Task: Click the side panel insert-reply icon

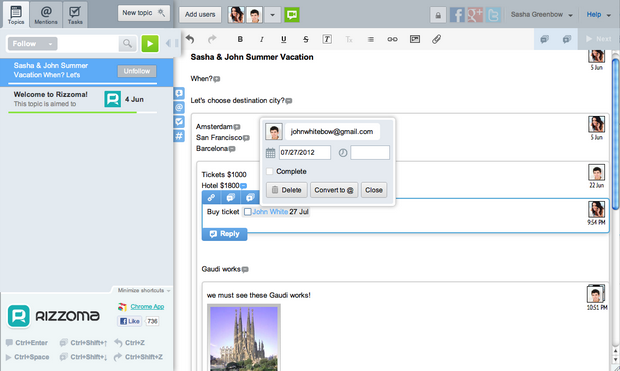Action: pos(179,93)
